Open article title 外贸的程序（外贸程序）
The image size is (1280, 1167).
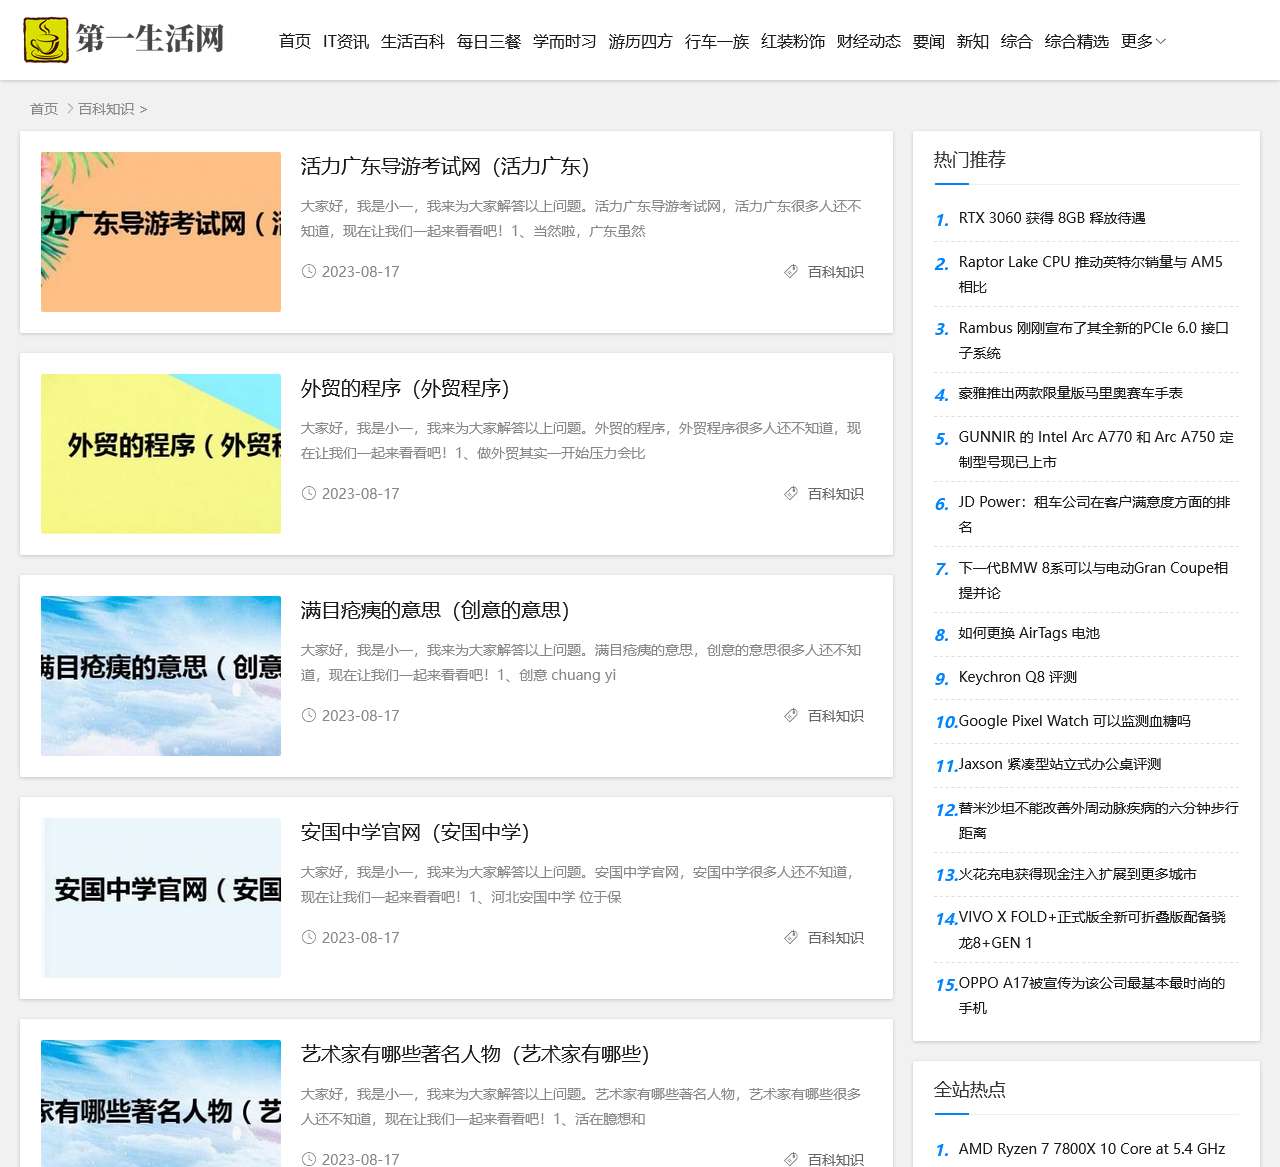(405, 388)
